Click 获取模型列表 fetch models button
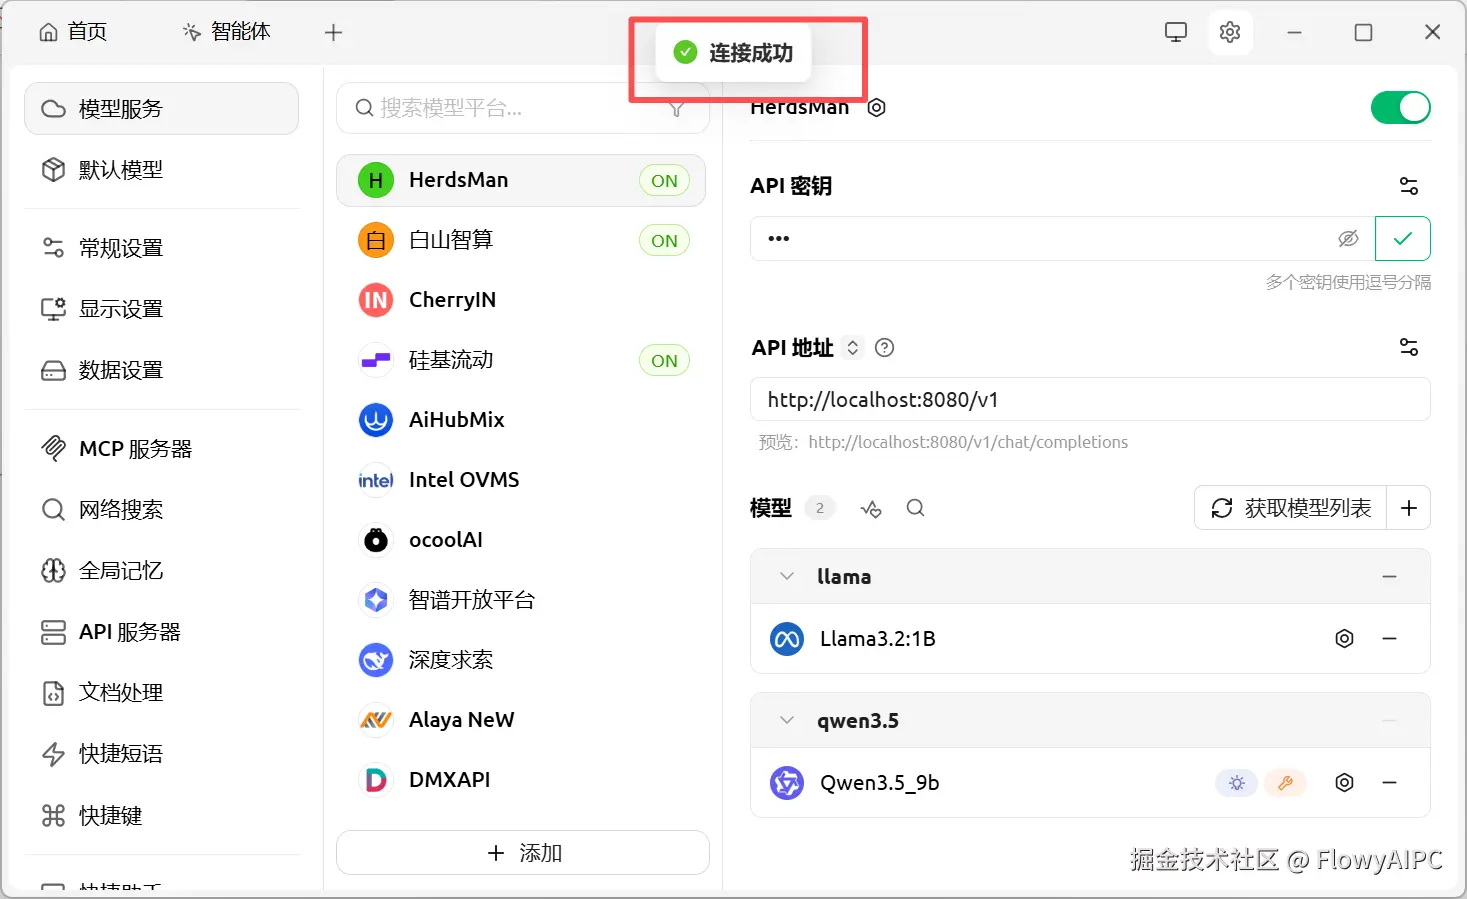1467x899 pixels. coord(1291,508)
